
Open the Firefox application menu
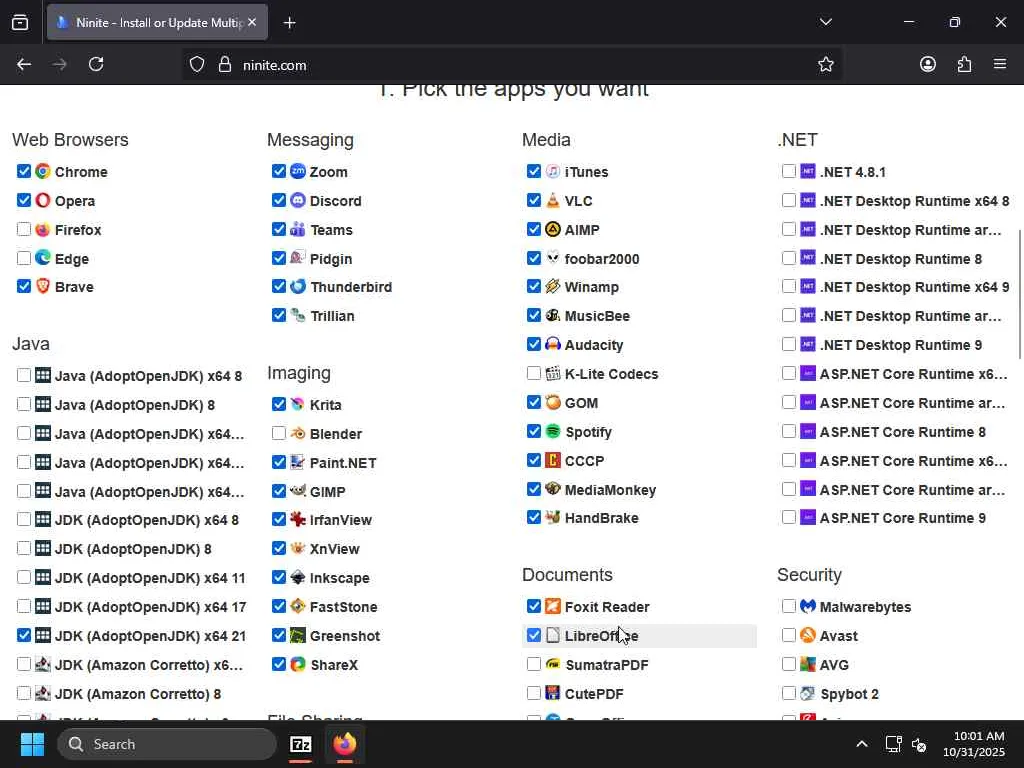point(1000,64)
